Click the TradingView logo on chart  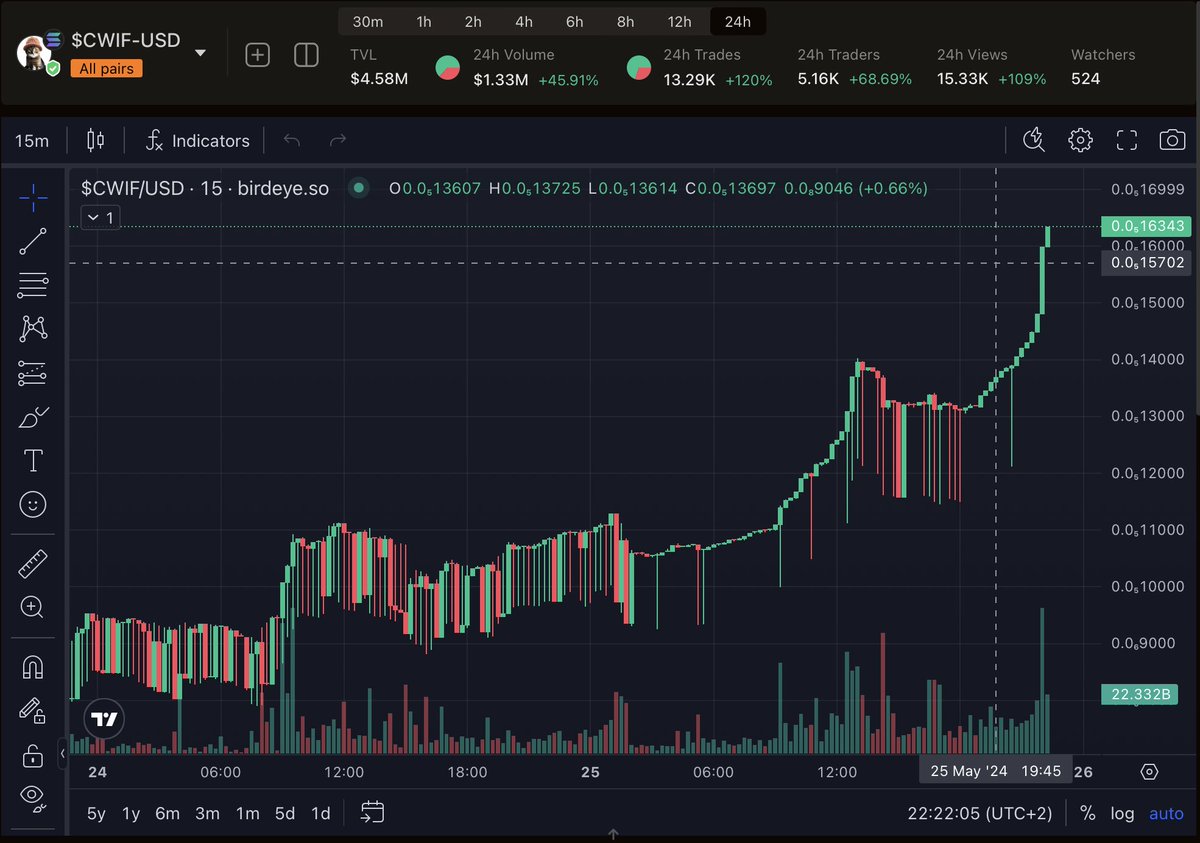104,718
